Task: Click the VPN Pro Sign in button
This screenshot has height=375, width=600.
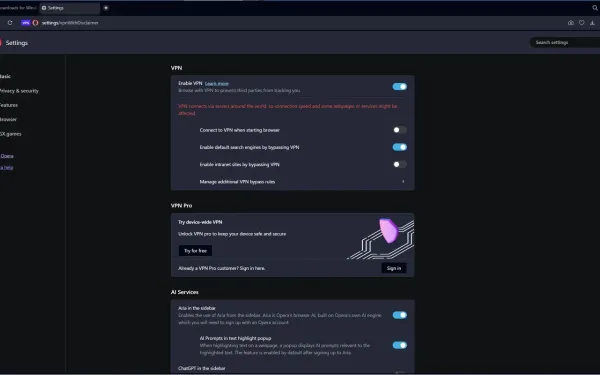Action: click(394, 268)
